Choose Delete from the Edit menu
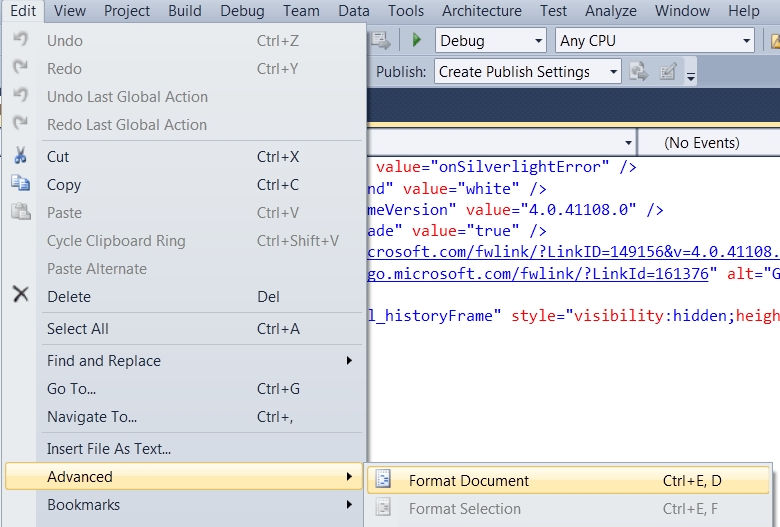Screen dimensions: 780x527 [184, 297]
